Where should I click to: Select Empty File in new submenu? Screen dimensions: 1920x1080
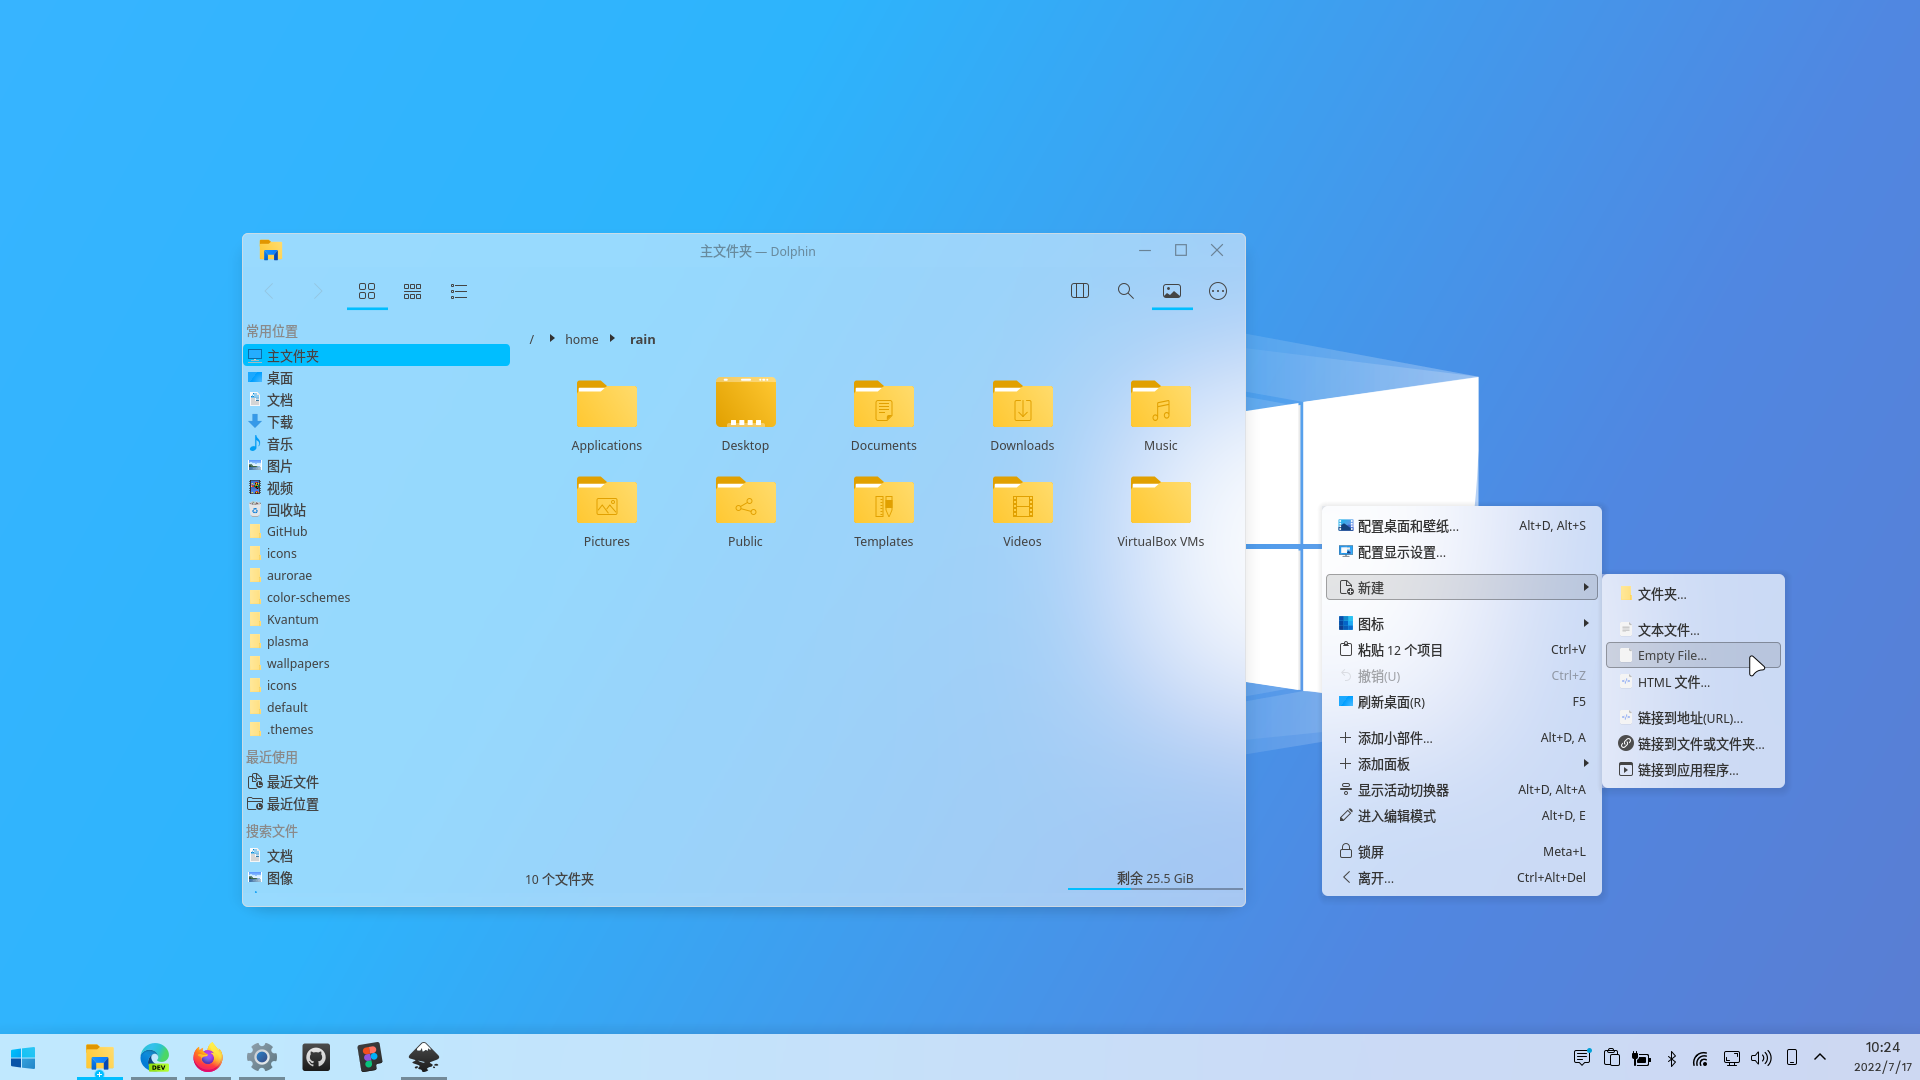tap(1693, 656)
